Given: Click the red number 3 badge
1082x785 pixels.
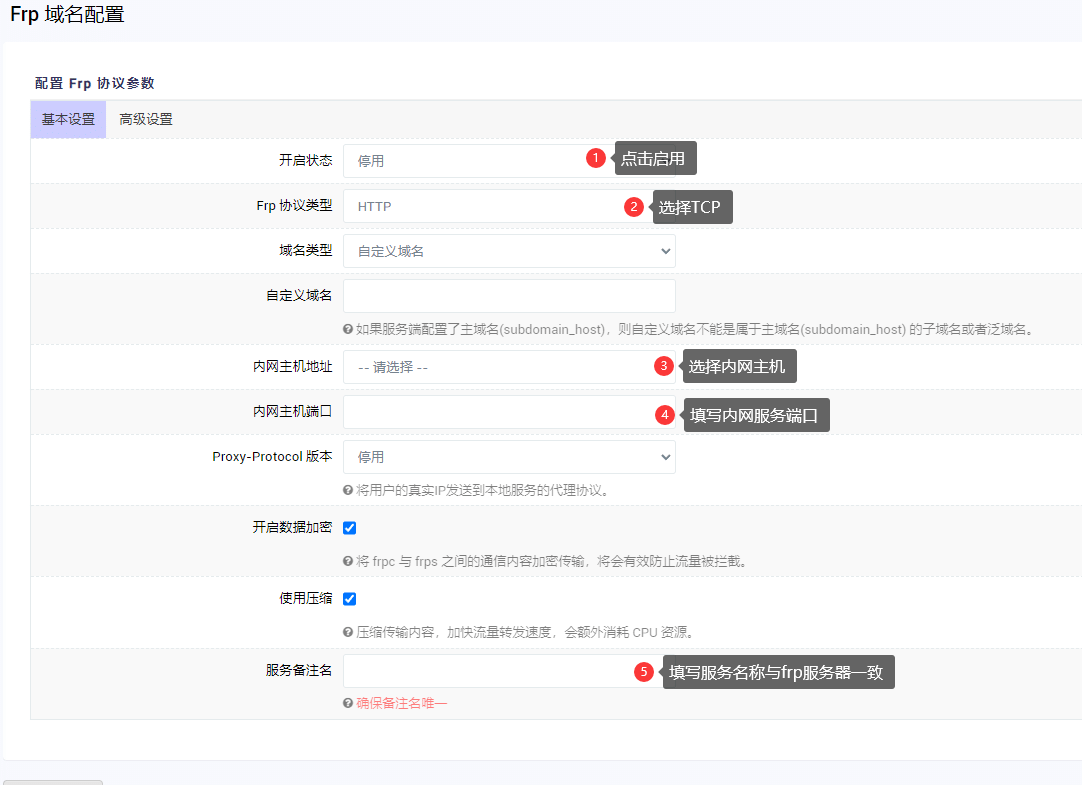Looking at the screenshot, I should coord(663,366).
